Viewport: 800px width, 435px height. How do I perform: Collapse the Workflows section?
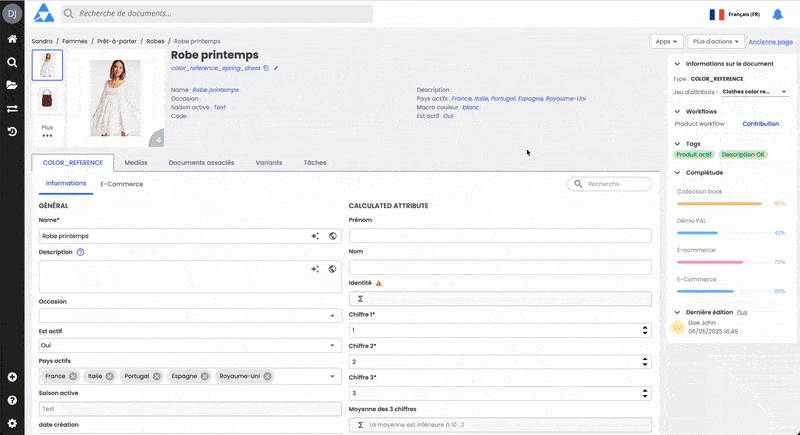677,111
